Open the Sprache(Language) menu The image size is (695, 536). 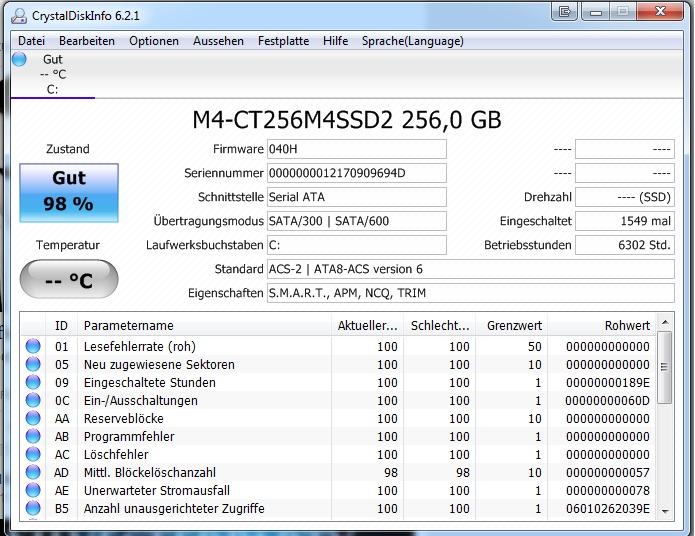(413, 41)
